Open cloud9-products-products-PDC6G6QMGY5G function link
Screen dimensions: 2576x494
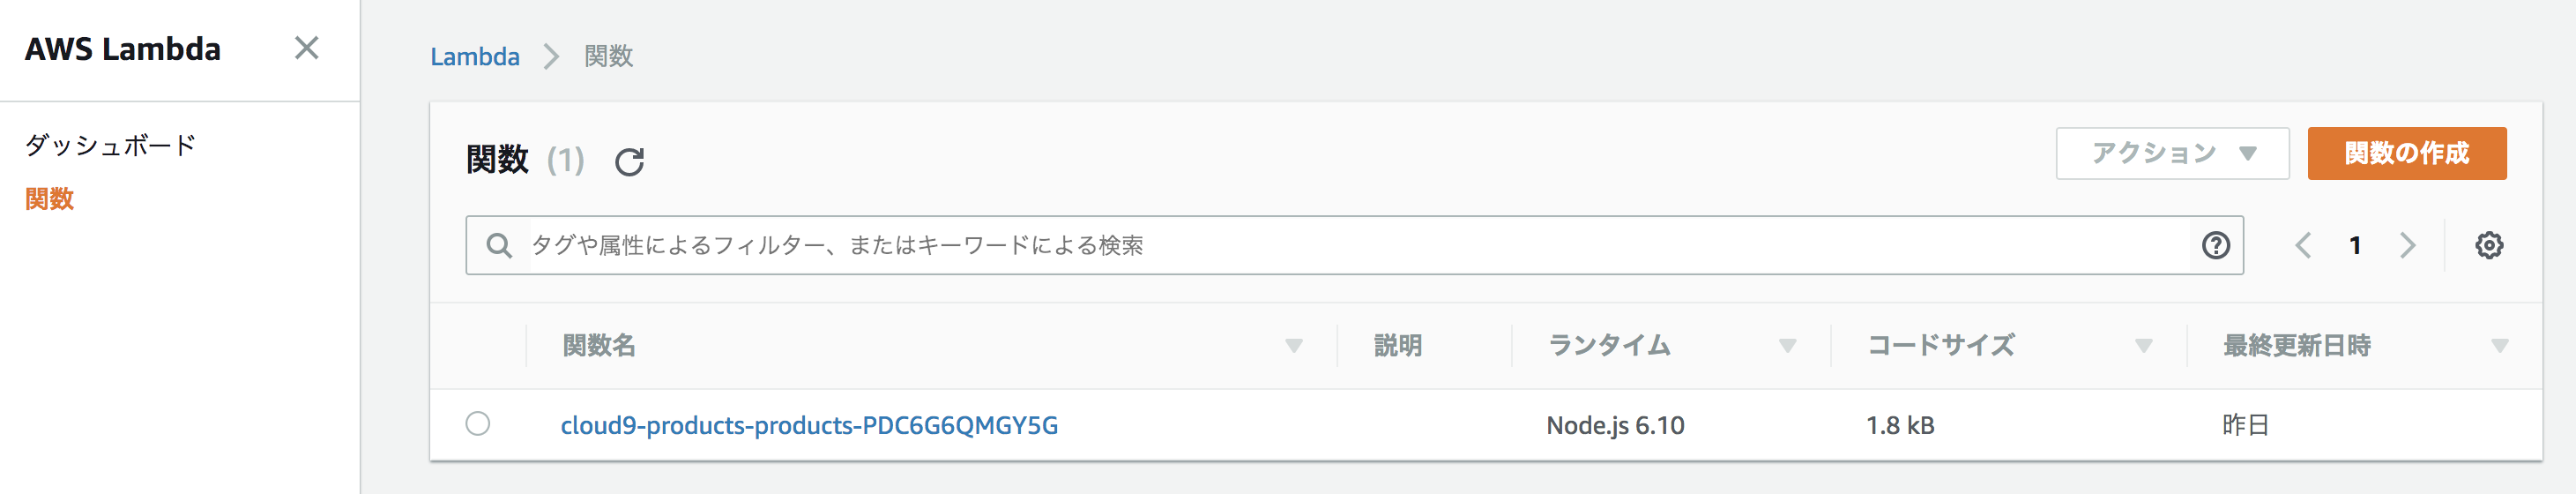[x=809, y=425]
